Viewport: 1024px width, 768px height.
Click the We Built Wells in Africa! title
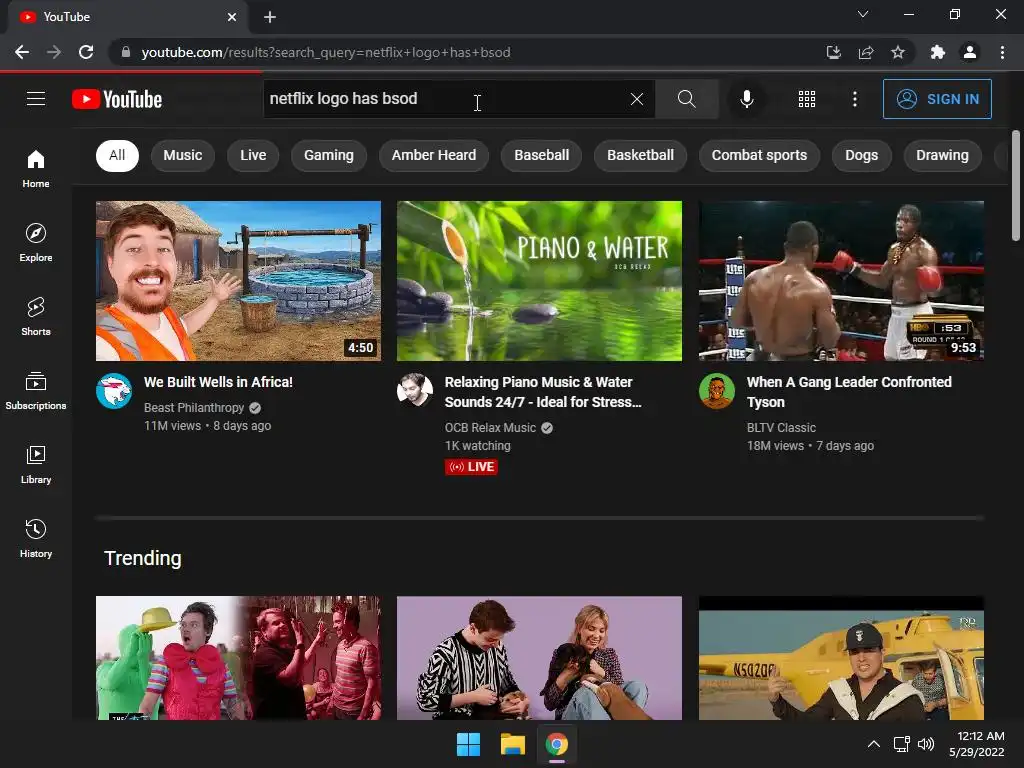tap(218, 382)
